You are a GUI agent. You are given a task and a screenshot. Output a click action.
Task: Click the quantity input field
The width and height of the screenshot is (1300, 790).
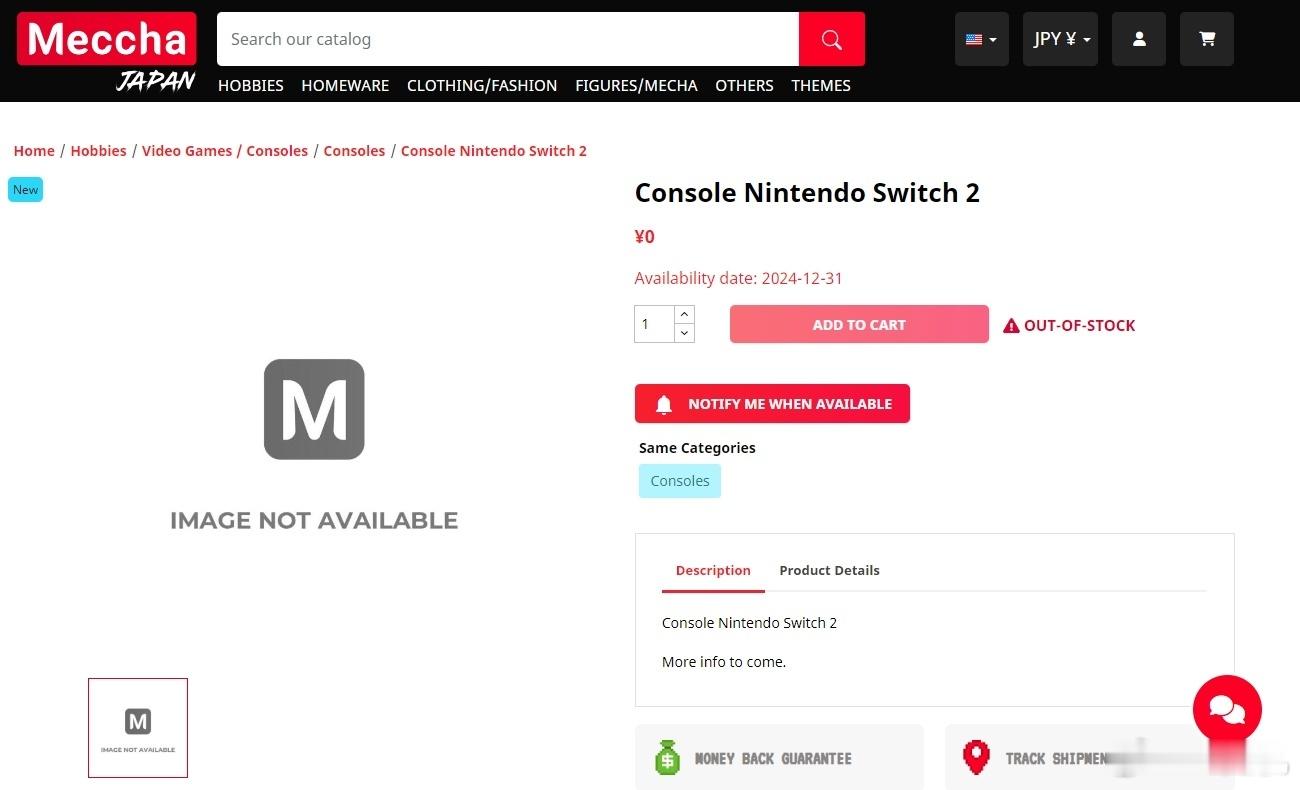pos(654,324)
